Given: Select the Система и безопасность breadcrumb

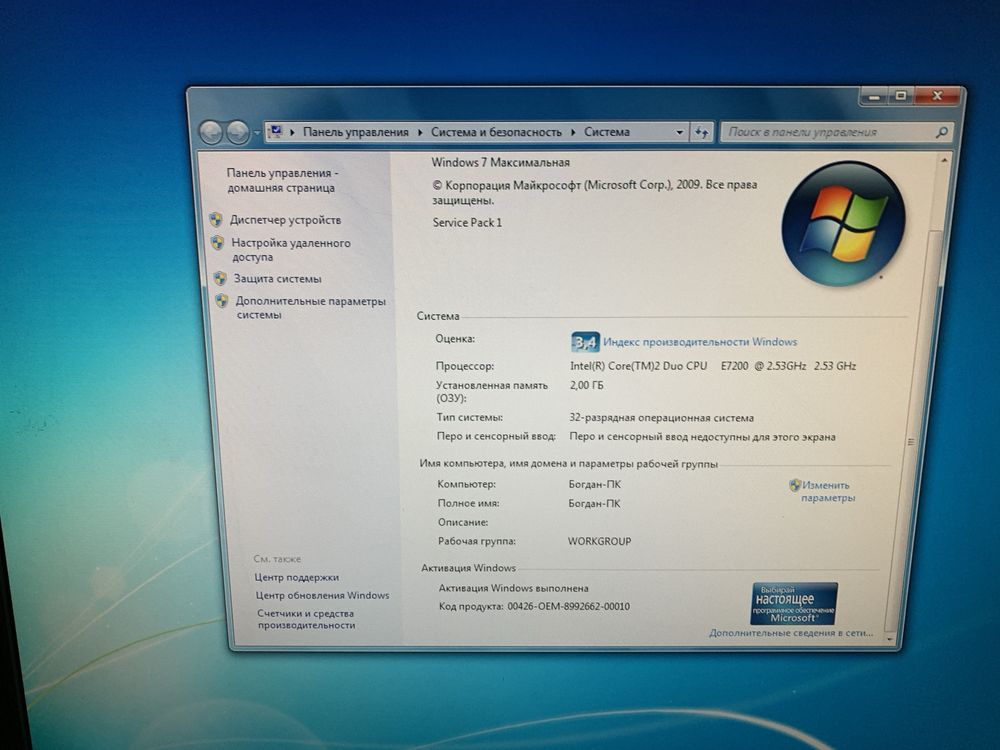Looking at the screenshot, I should click(x=496, y=132).
